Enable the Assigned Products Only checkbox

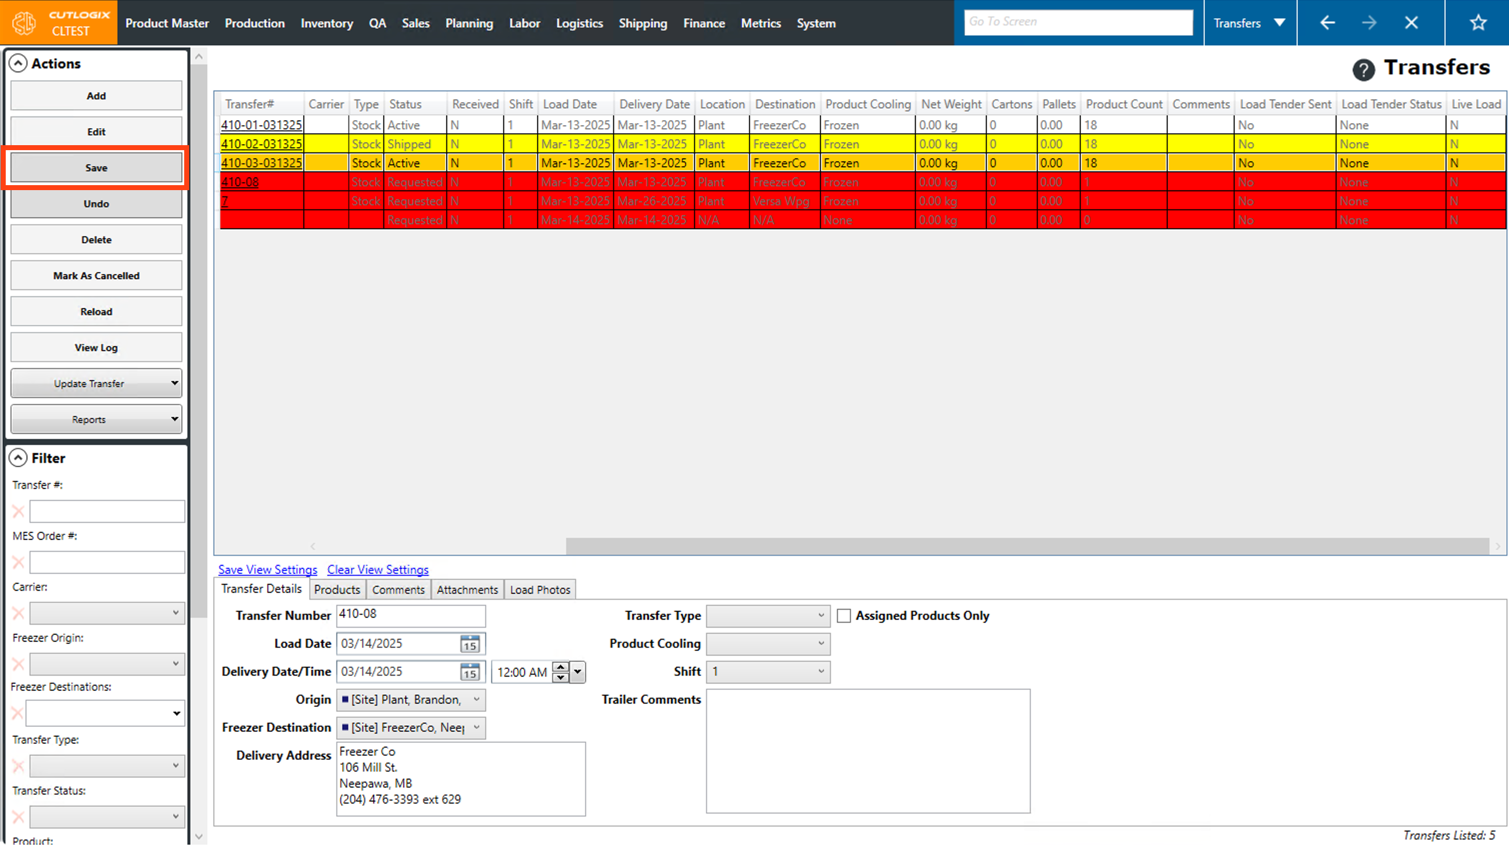[844, 616]
